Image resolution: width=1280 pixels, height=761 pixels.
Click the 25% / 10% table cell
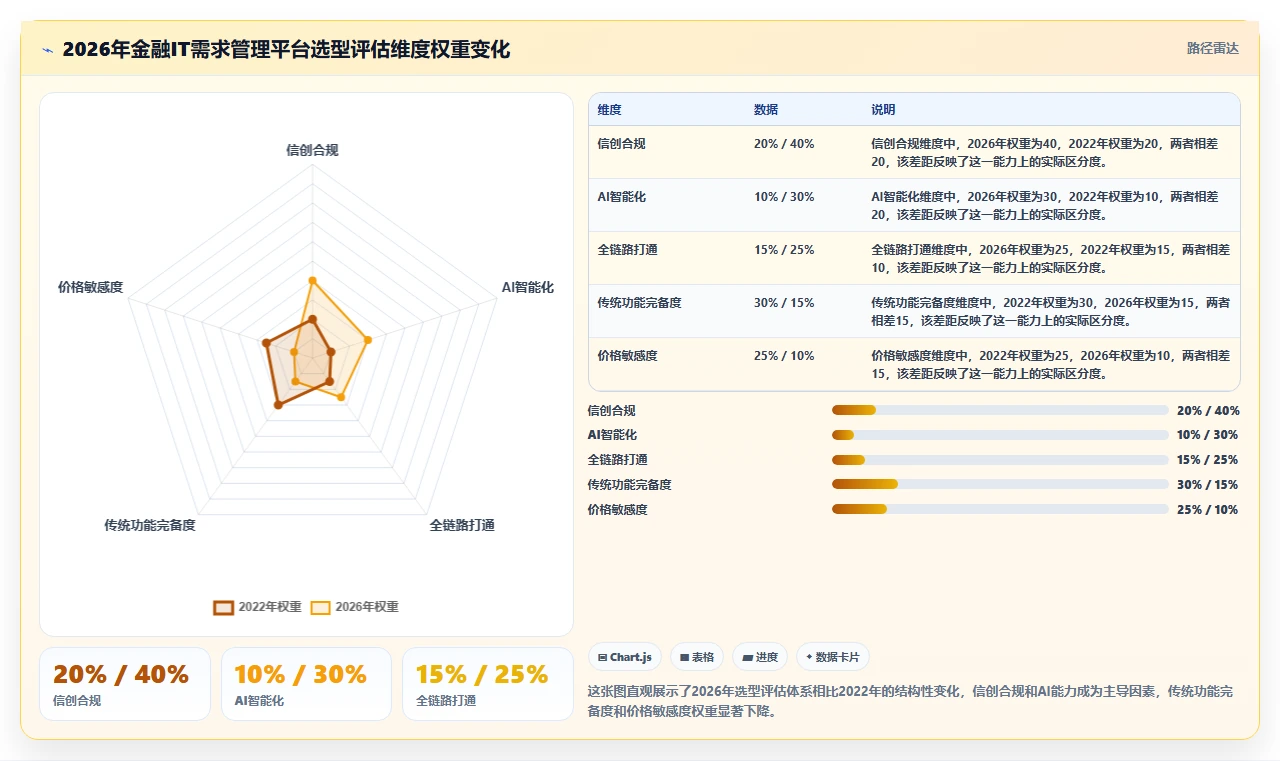coord(784,355)
